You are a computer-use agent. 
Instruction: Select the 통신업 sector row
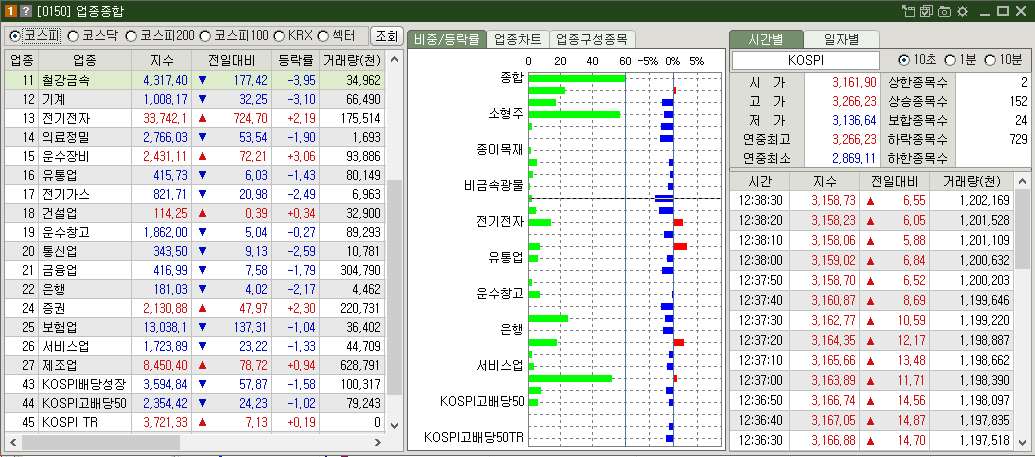point(195,252)
